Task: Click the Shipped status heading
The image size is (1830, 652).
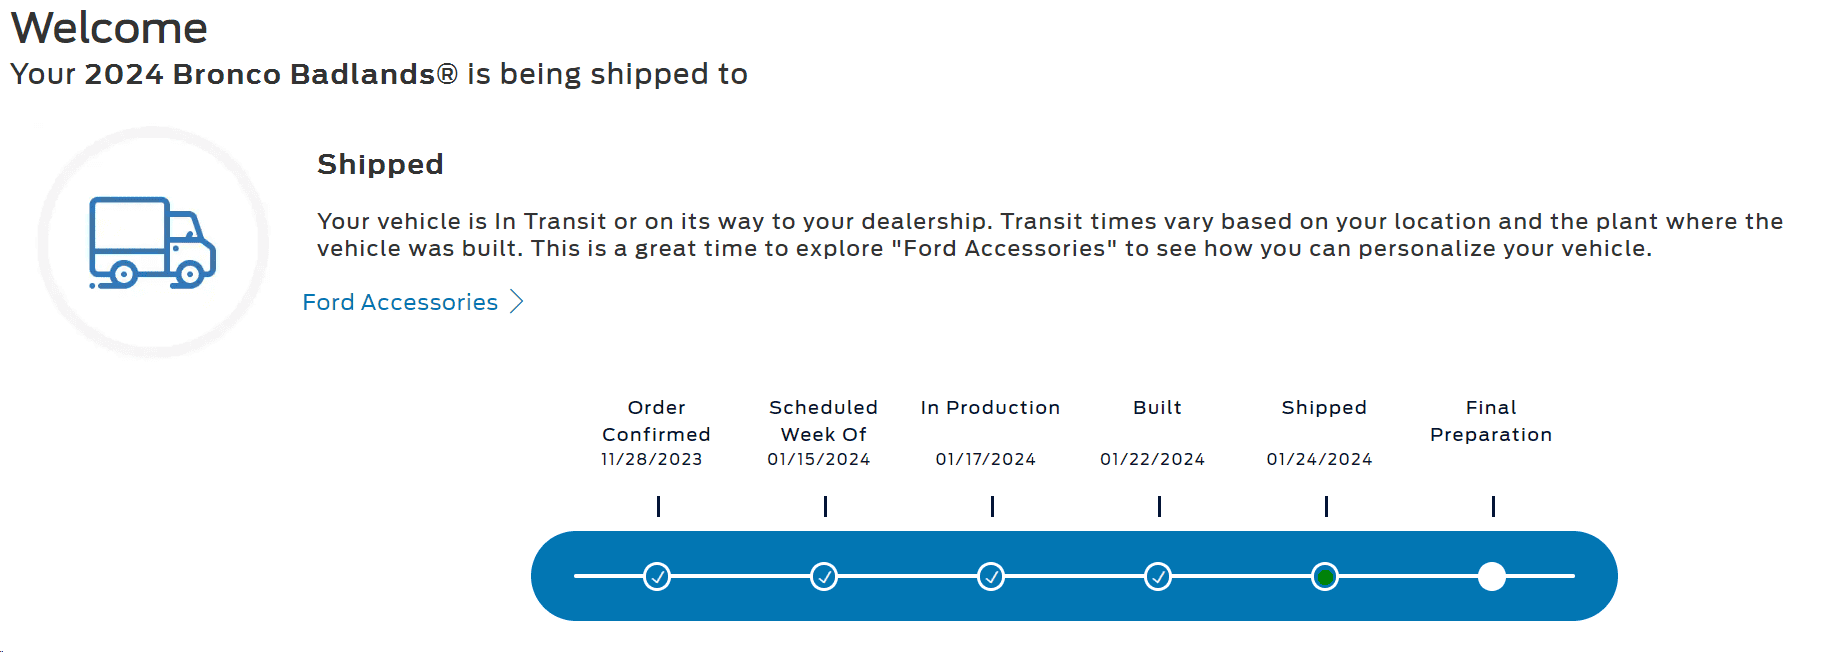Action: tap(380, 164)
